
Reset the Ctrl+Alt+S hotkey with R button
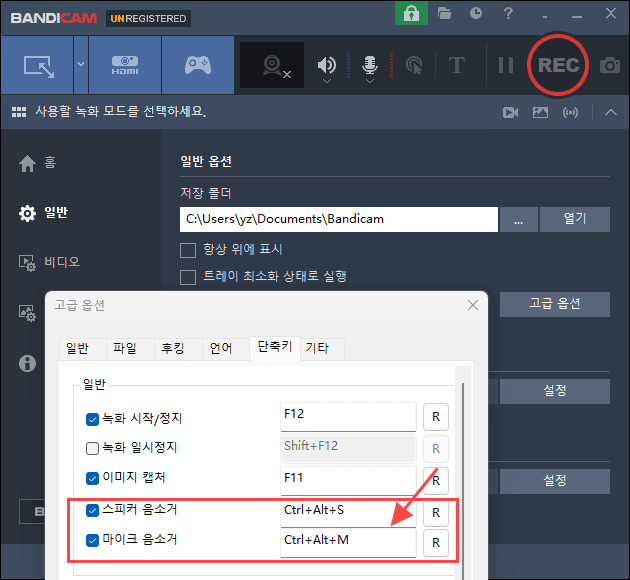coord(436,513)
